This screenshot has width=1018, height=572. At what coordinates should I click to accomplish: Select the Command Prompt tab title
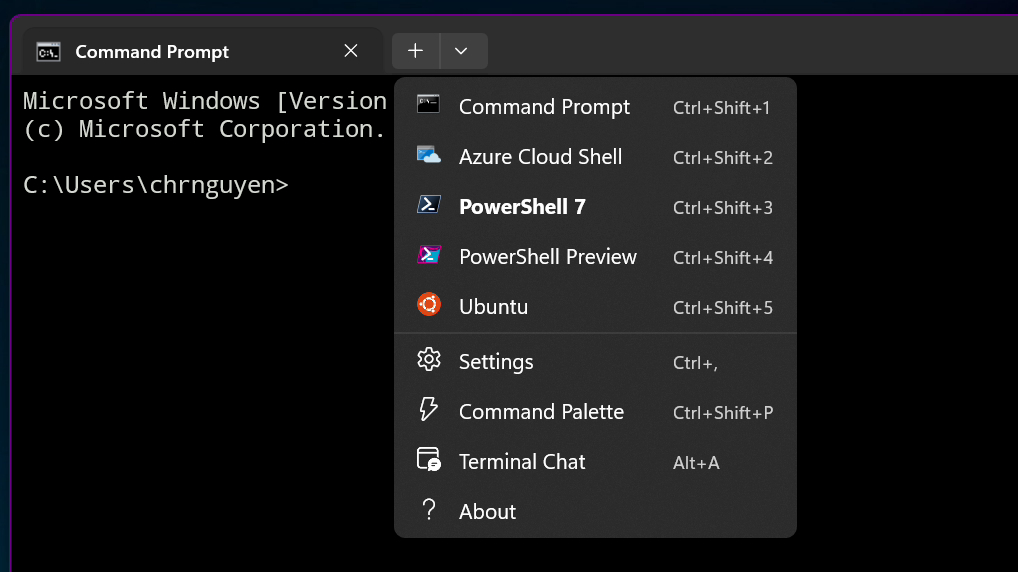pyautogui.click(x=152, y=52)
